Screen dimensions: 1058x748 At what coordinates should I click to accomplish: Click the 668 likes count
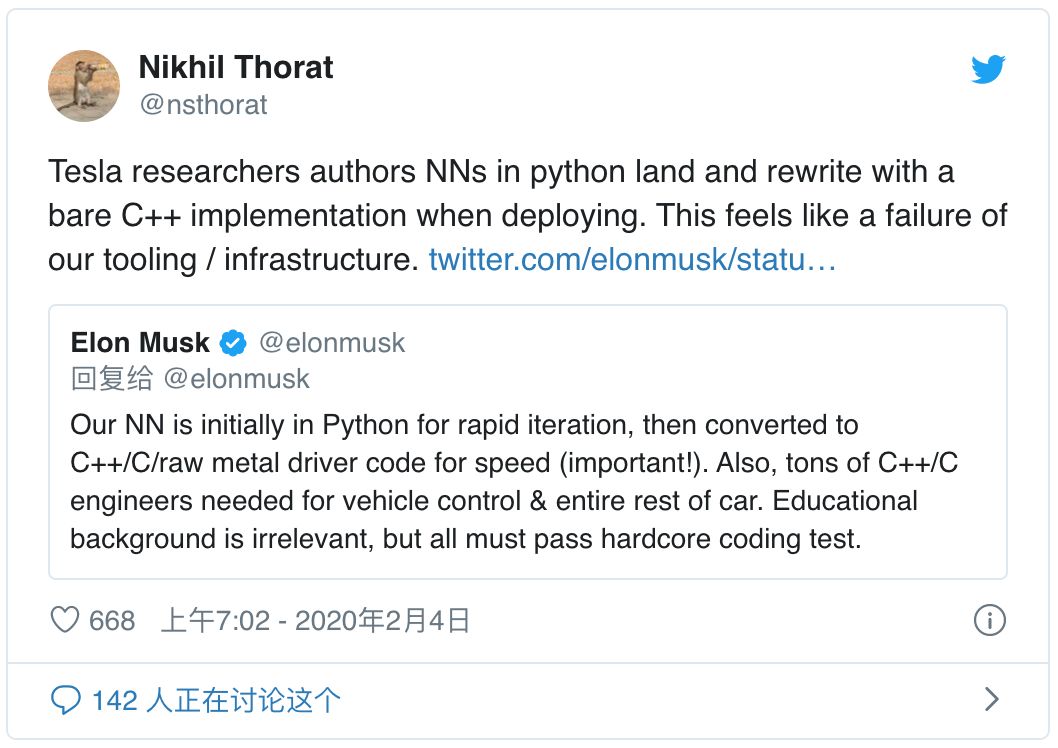point(112,621)
